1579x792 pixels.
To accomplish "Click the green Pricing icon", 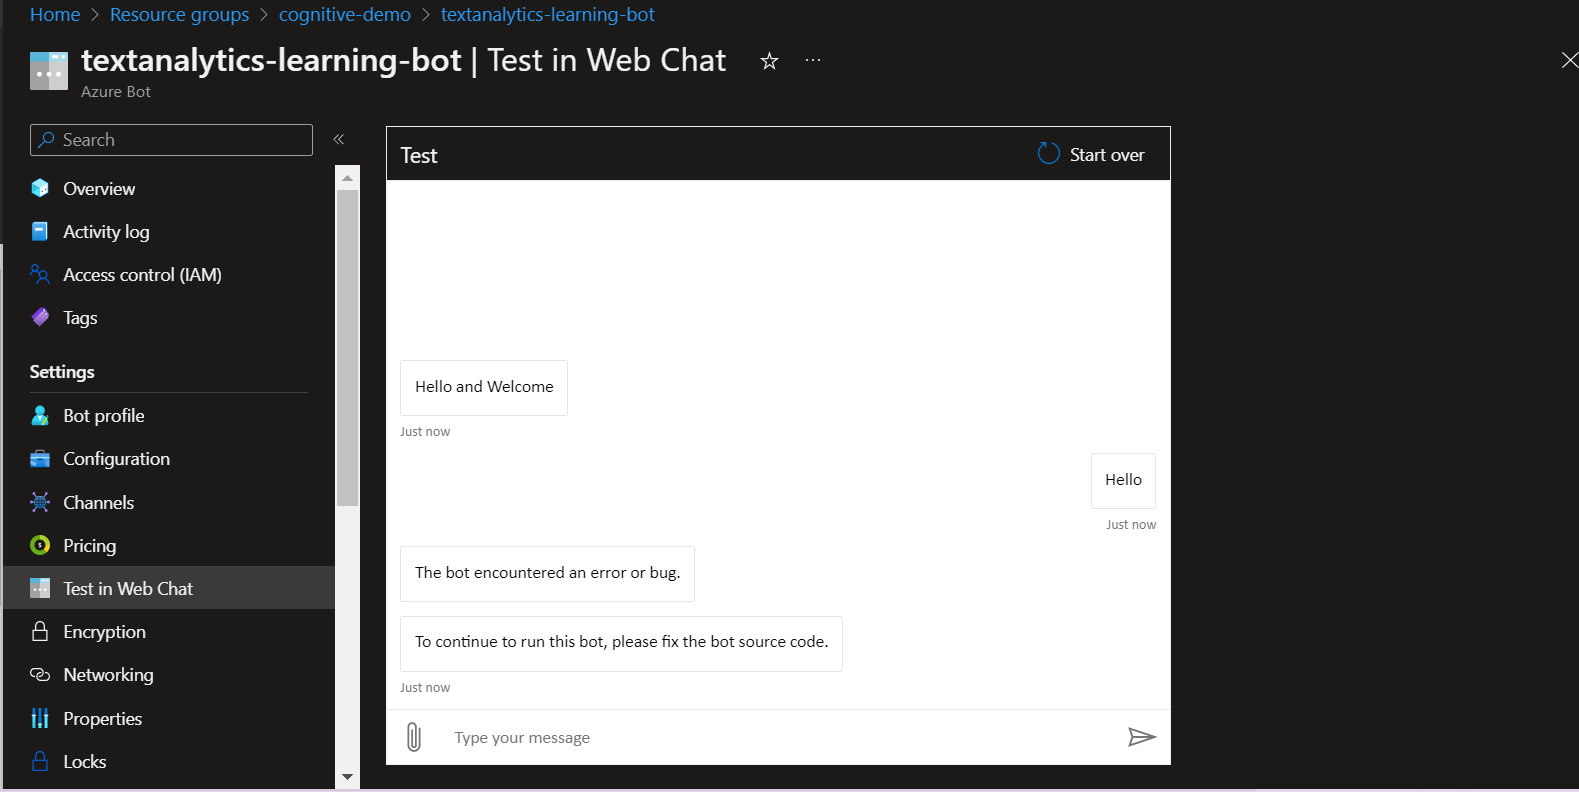I will click(40, 545).
